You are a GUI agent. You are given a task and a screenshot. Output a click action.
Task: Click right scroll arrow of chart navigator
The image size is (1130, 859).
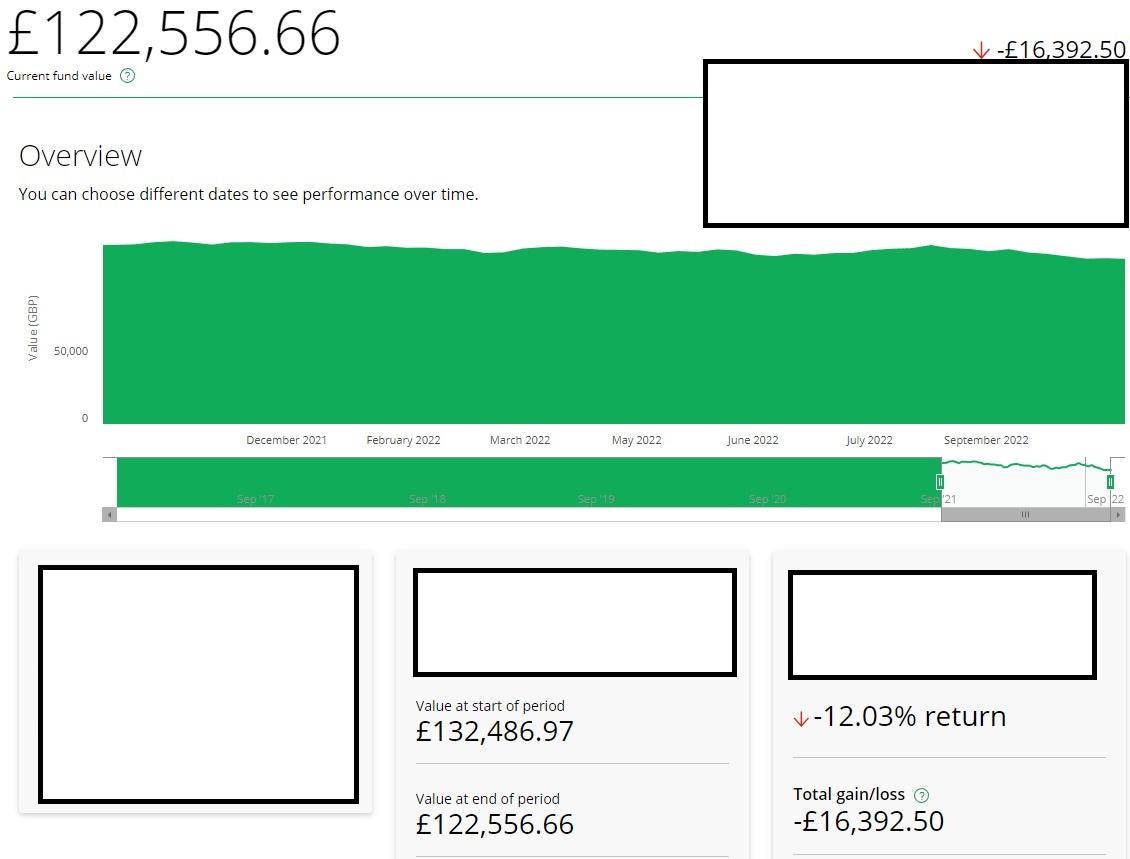(1118, 515)
